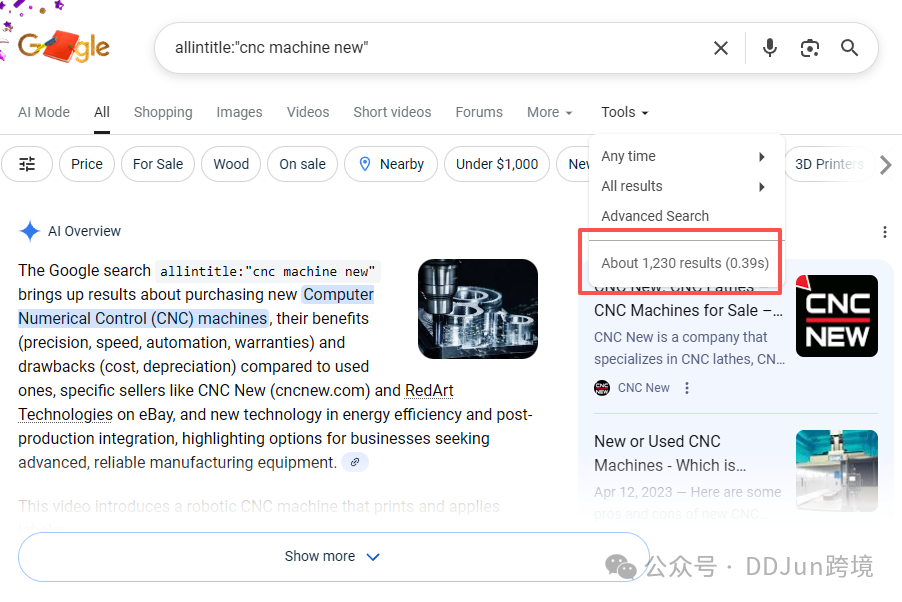Apply the On sale filter chip
This screenshot has width=902, height=602.
coord(303,164)
